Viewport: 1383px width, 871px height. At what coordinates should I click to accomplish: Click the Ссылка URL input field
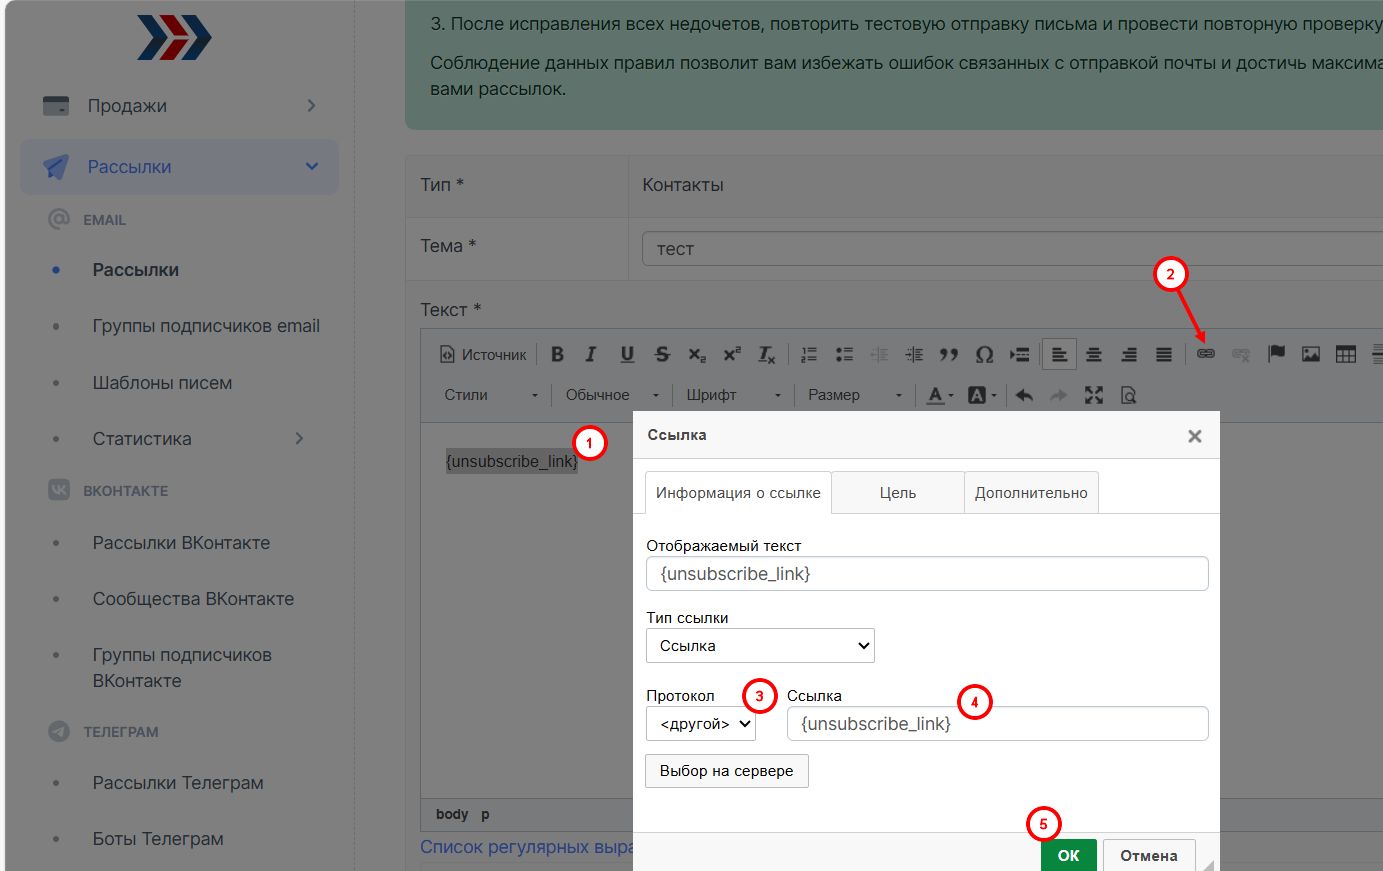coord(998,724)
